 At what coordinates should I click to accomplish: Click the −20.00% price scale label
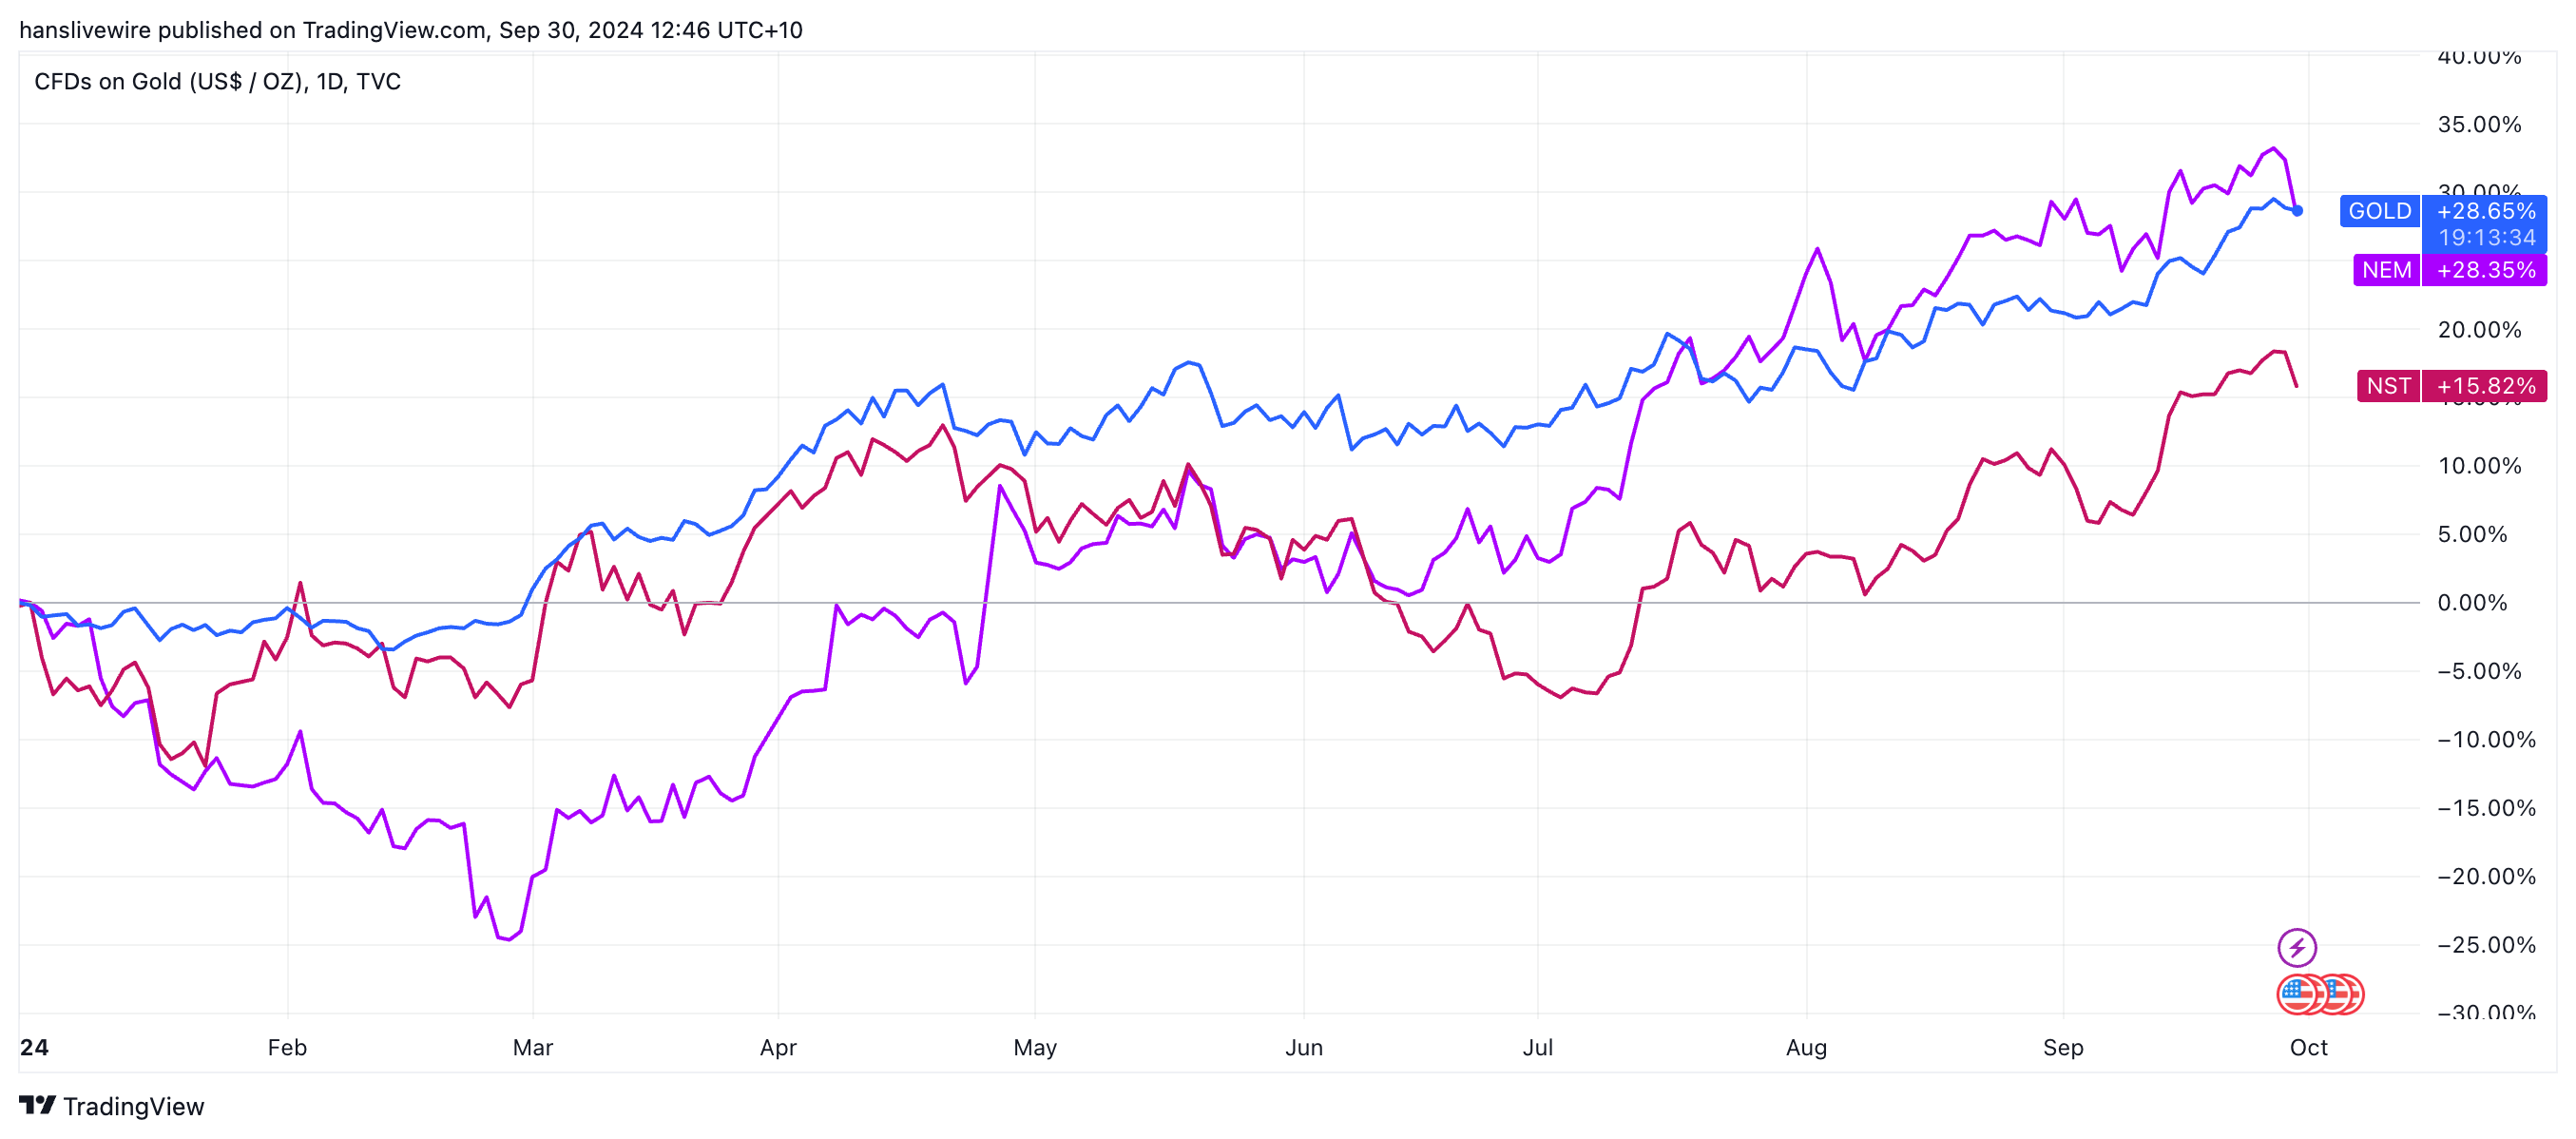click(x=2486, y=876)
